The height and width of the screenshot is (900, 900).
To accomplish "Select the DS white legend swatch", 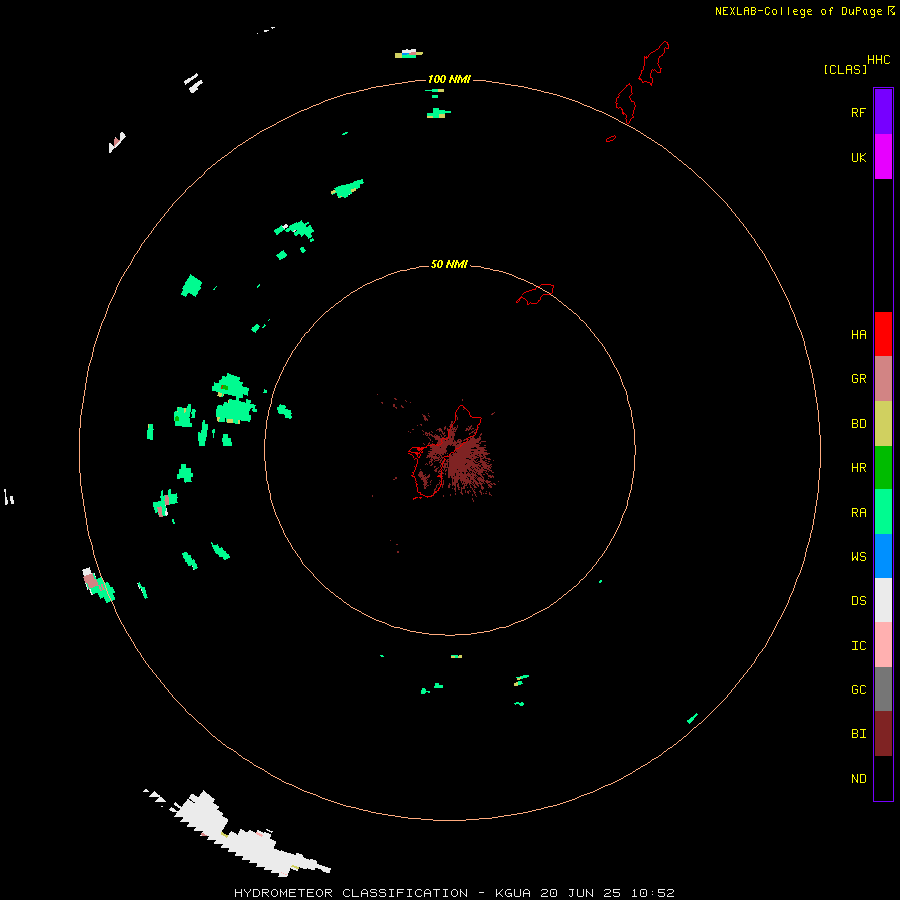I will [x=883, y=600].
